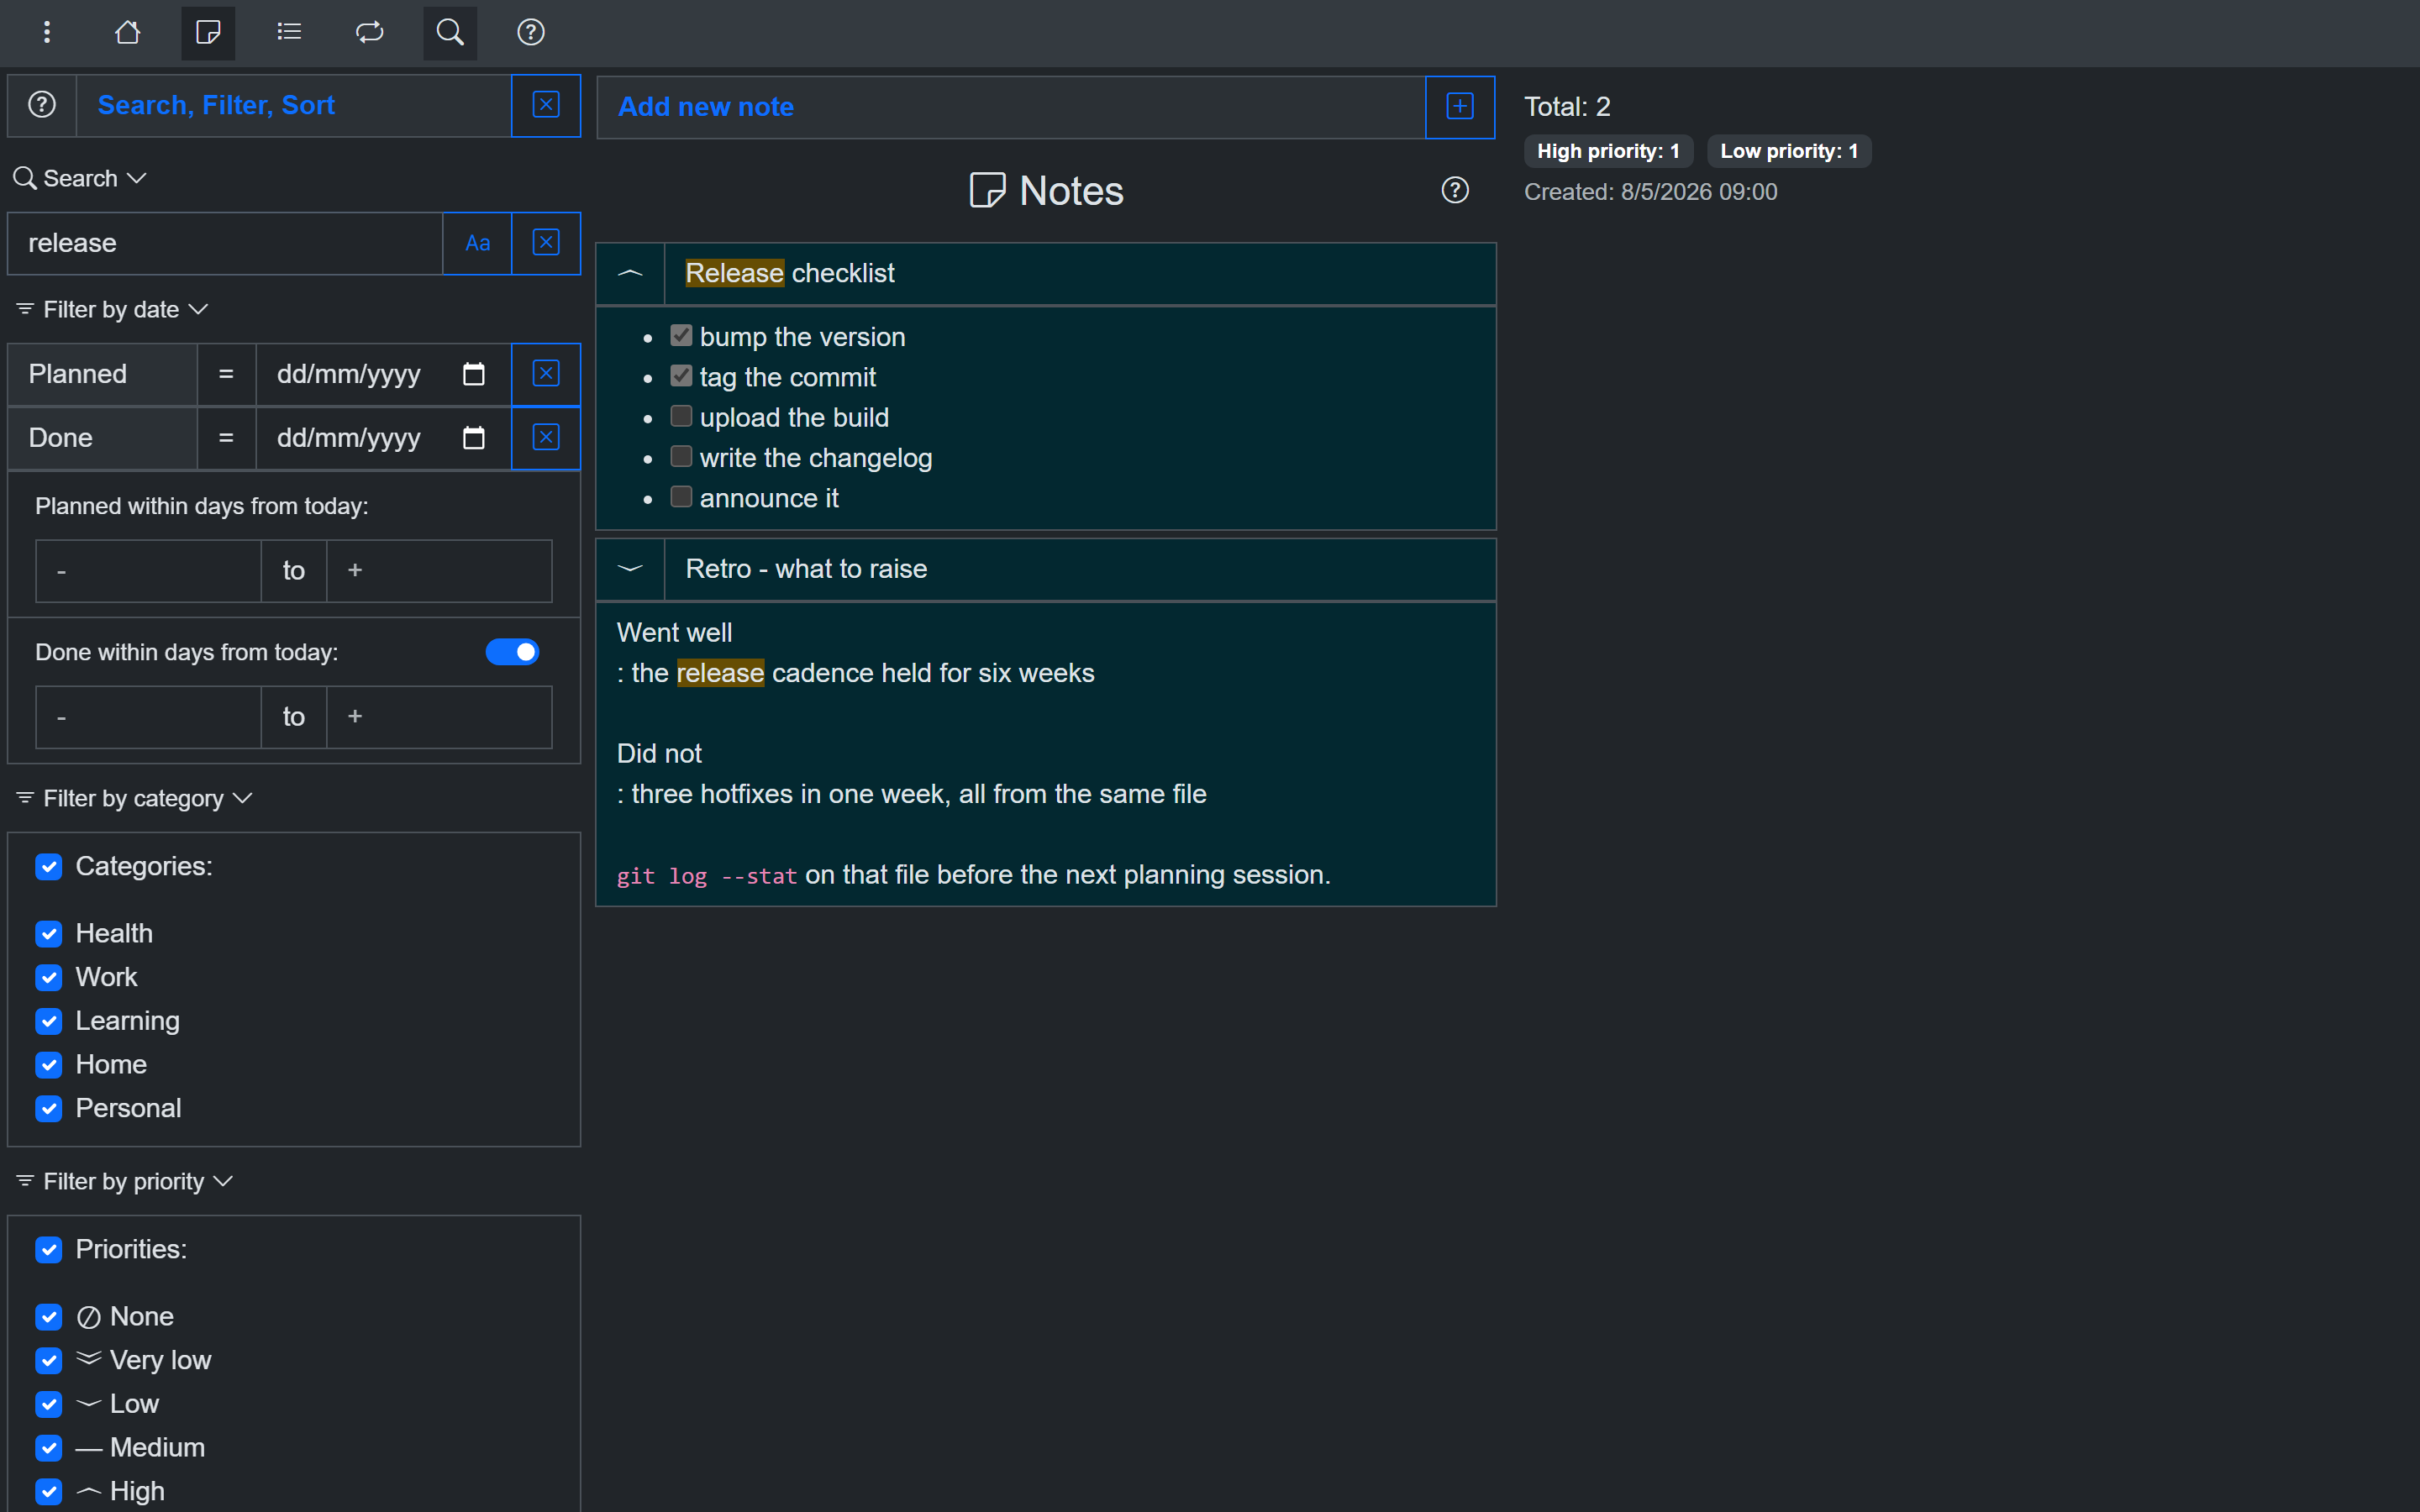Uncheck the Medium priority filter
The height and width of the screenshot is (1512, 2420).
[49, 1447]
